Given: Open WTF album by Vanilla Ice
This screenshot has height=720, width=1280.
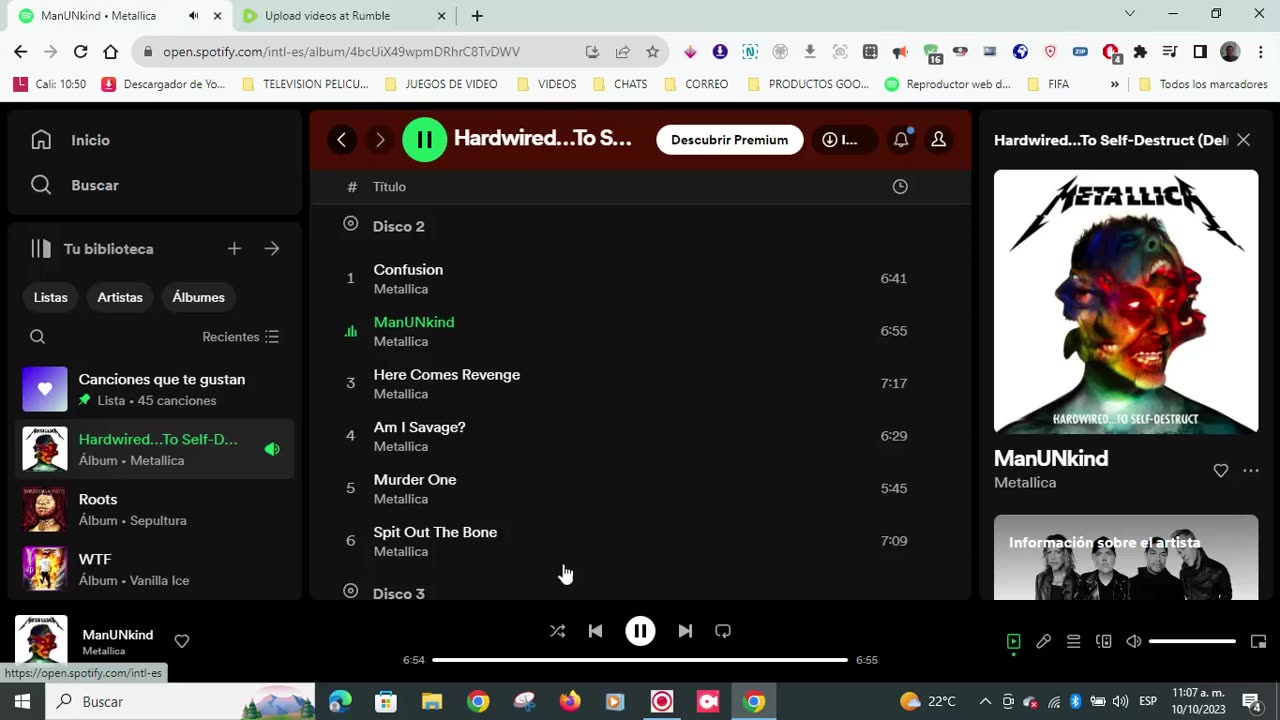Looking at the screenshot, I should tap(155, 569).
